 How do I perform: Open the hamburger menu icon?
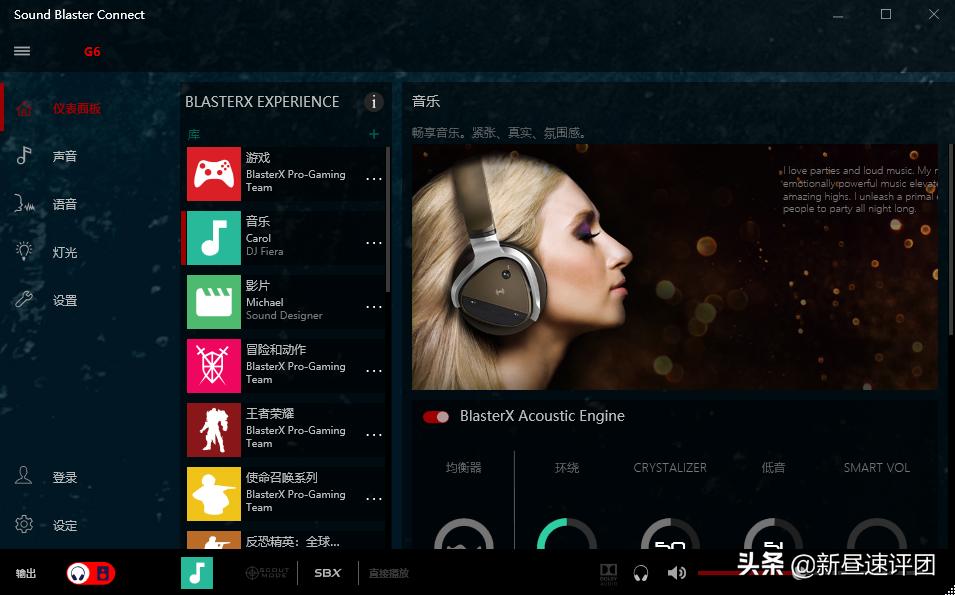(22, 51)
